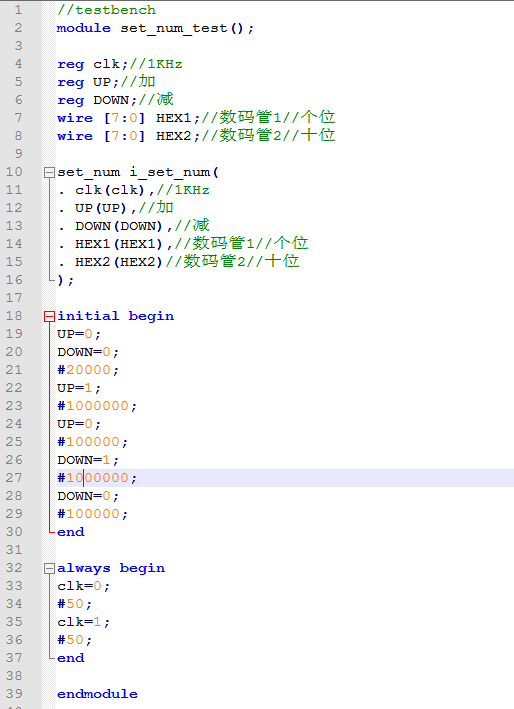Click UP=0; on line 19
514x709 pixels.
pos(79,334)
